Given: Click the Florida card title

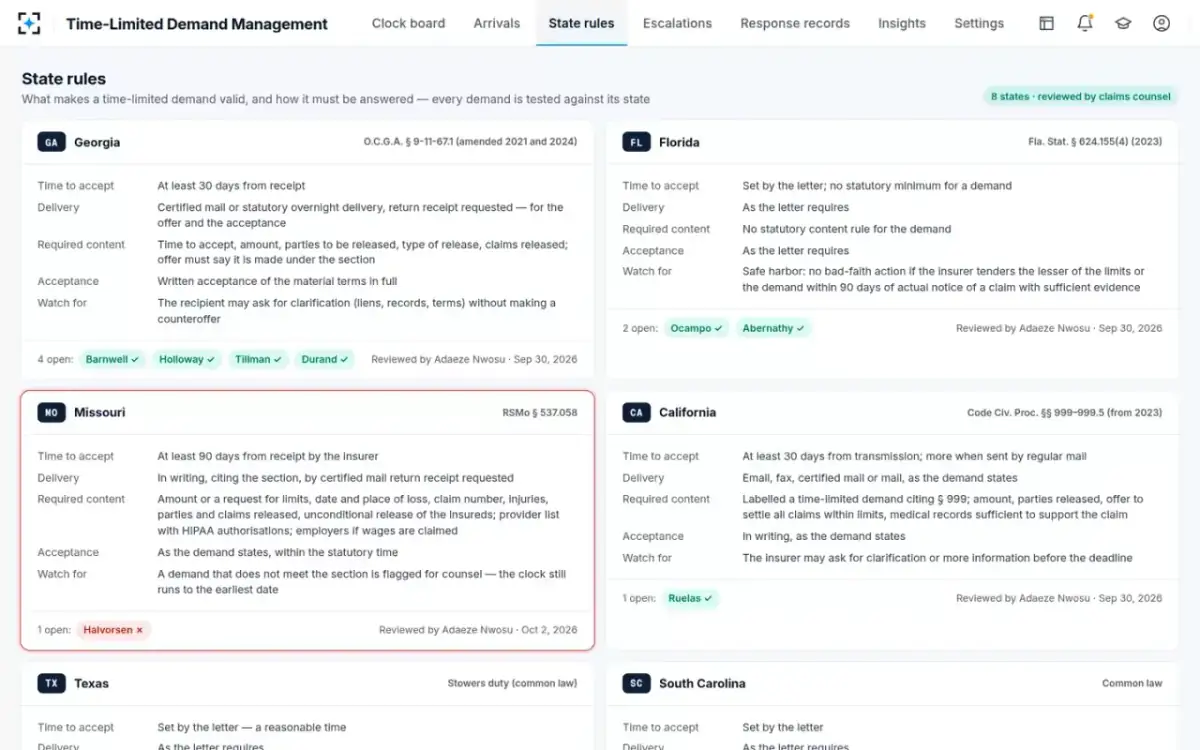Looking at the screenshot, I should point(679,142).
